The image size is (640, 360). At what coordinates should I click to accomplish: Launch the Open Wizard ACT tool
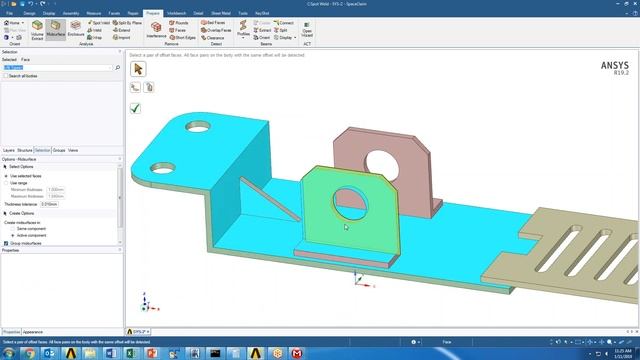point(307,30)
